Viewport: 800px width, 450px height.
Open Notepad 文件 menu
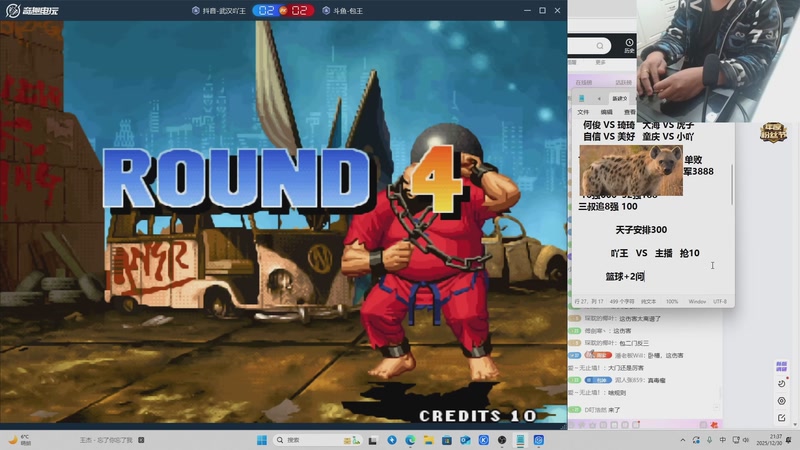[x=583, y=112]
